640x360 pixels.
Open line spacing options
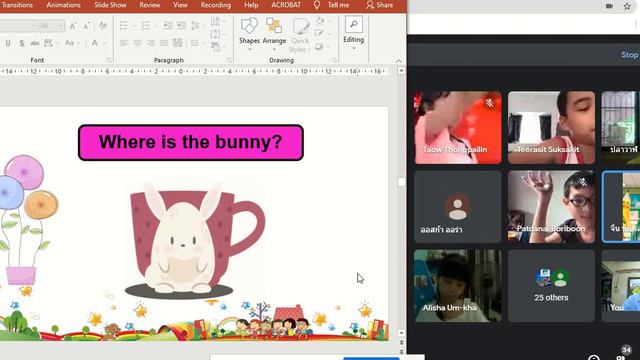click(x=197, y=26)
